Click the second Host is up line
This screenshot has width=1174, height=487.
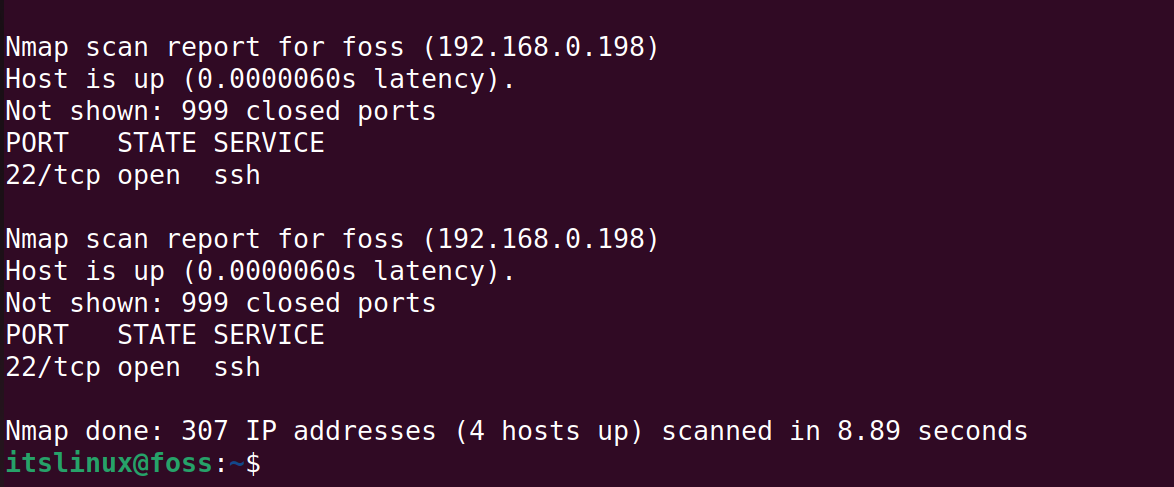(x=260, y=272)
